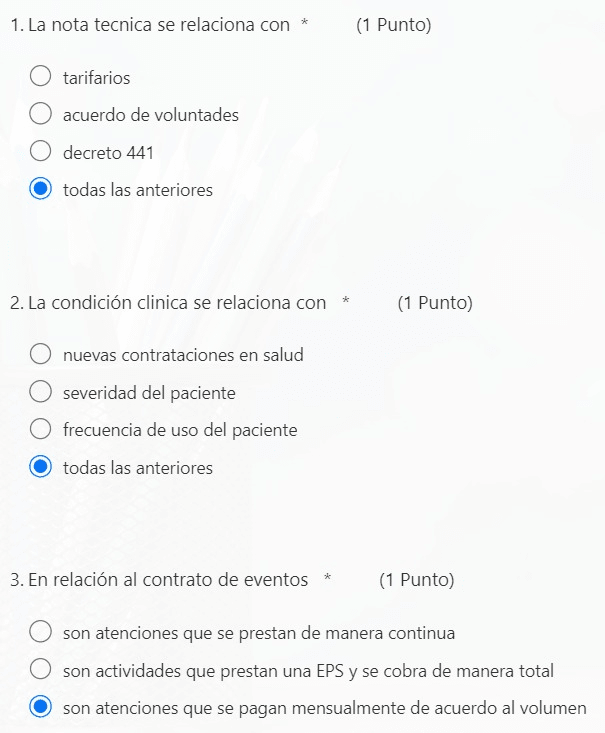Select radio for 'se prestan de manera continua'

click(40, 632)
